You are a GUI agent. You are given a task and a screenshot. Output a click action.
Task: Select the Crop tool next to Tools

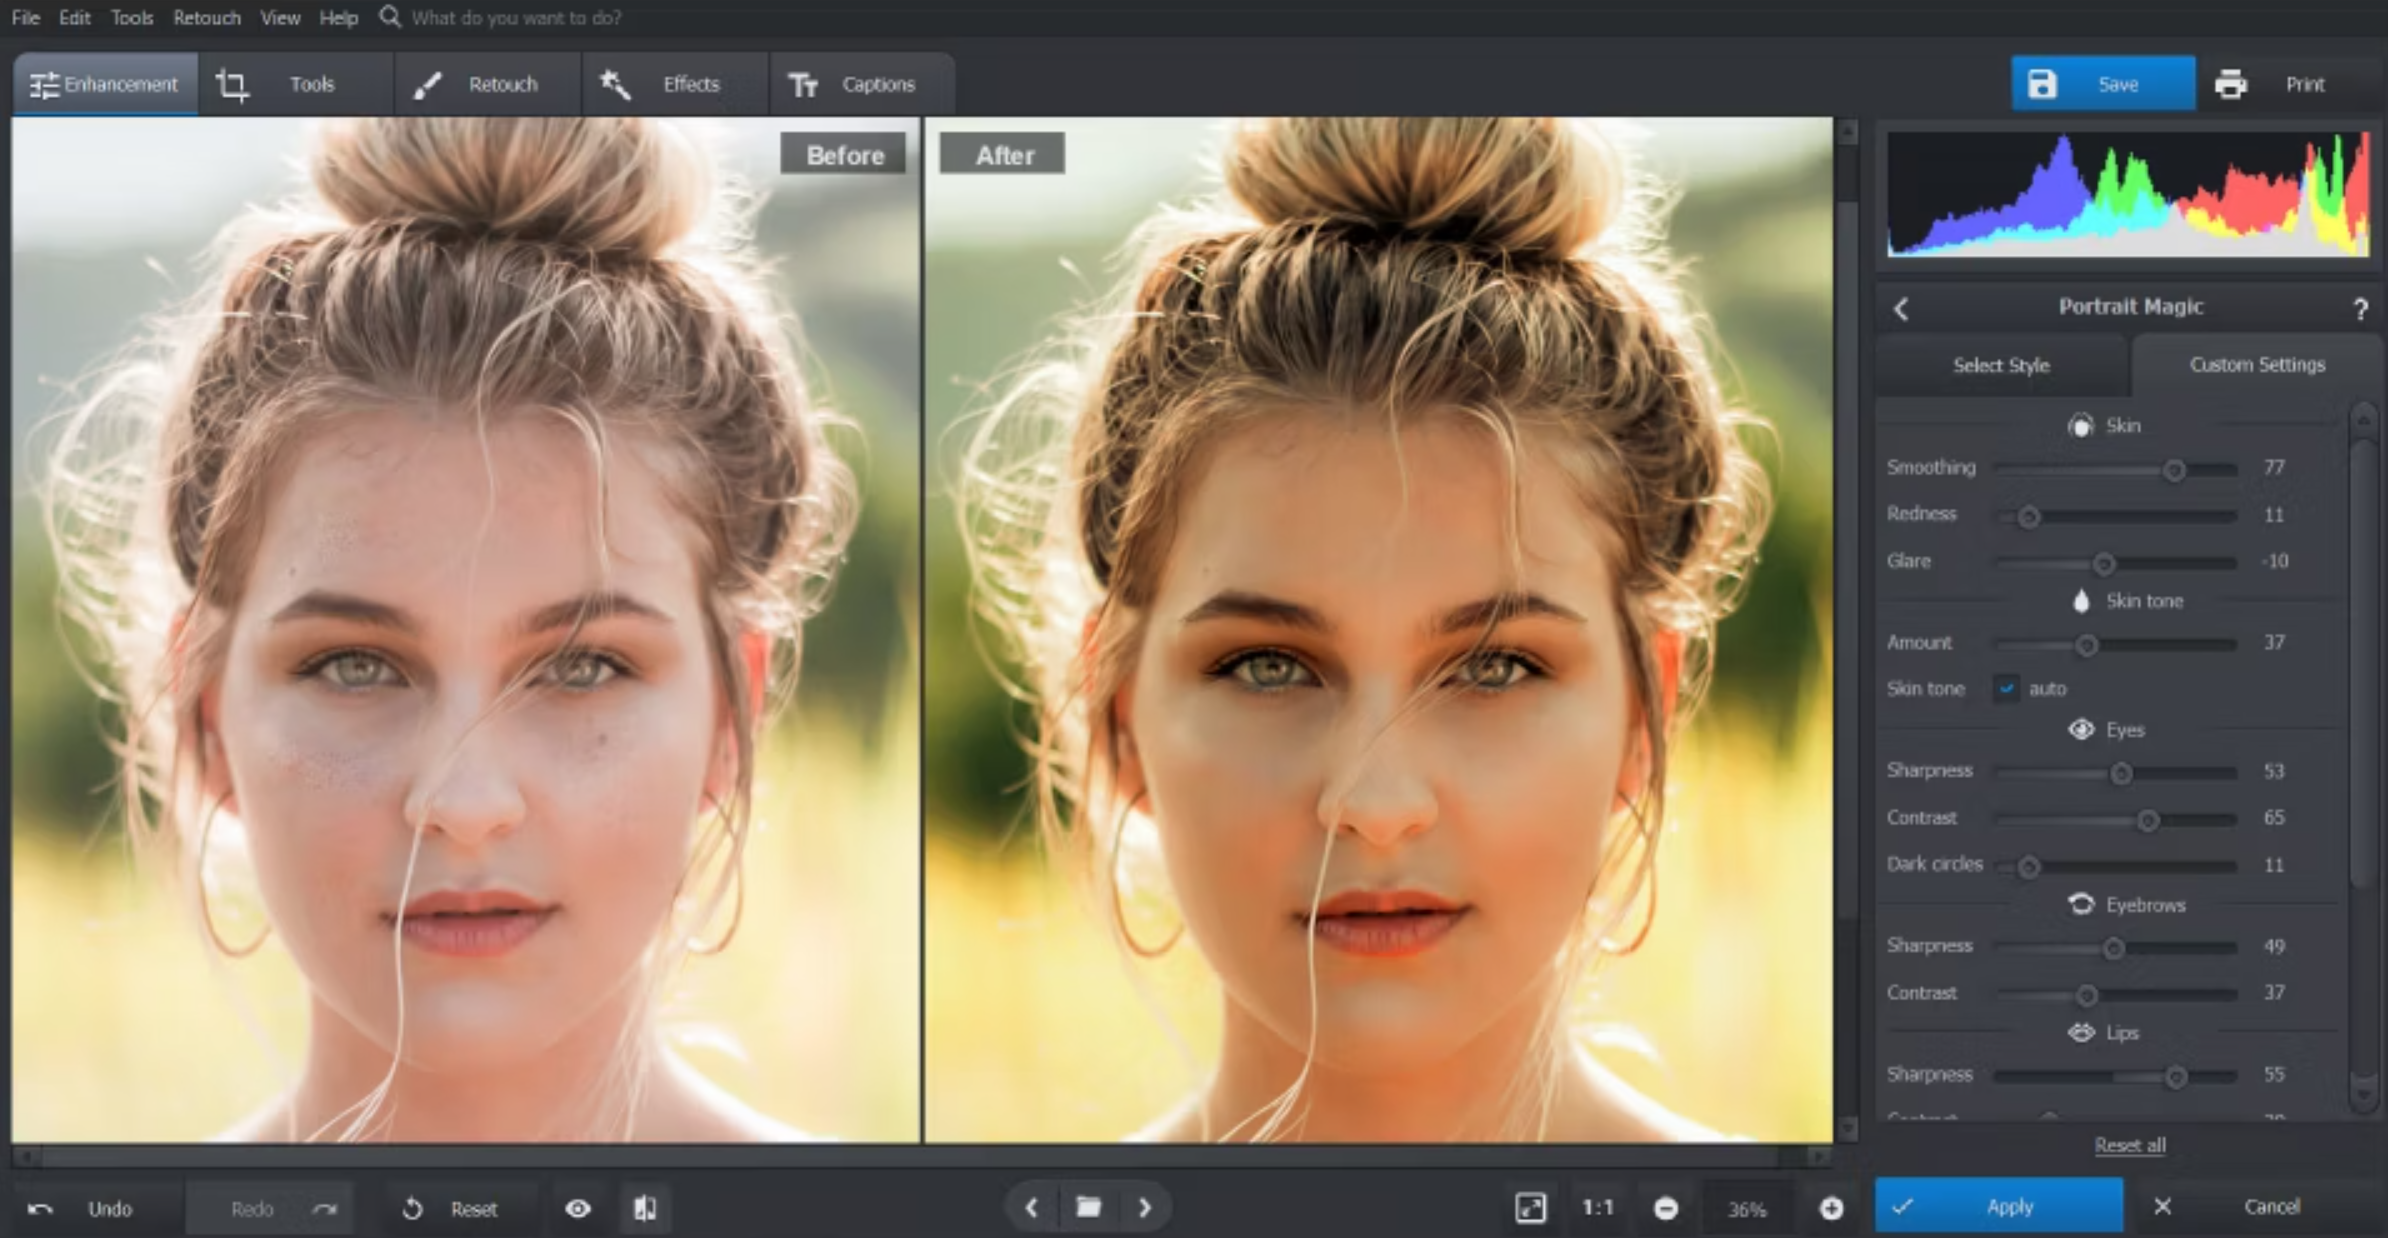(x=232, y=84)
